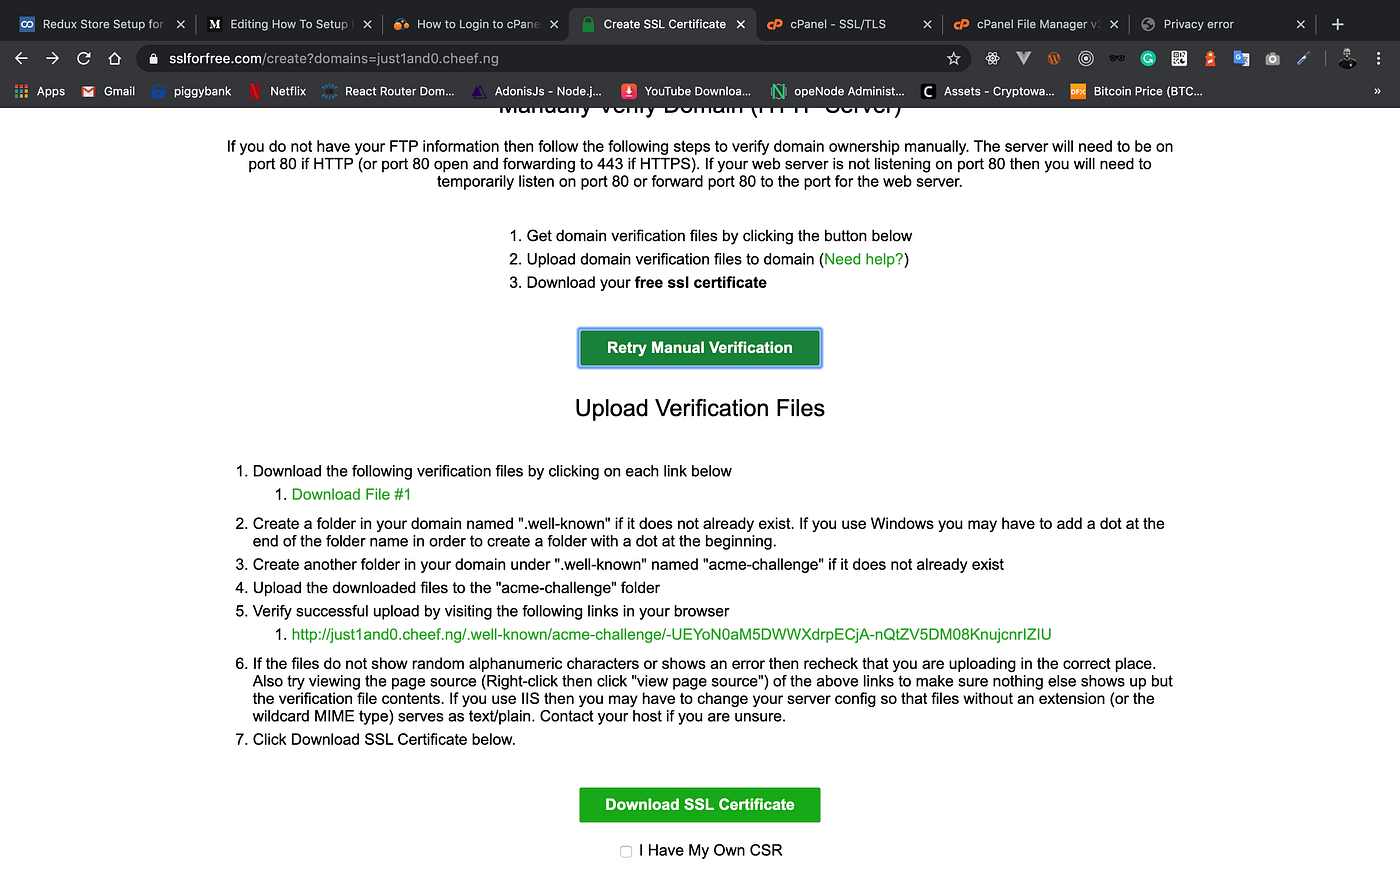
Task: Show hidden bookmarks with the double chevron
Action: (x=1377, y=91)
